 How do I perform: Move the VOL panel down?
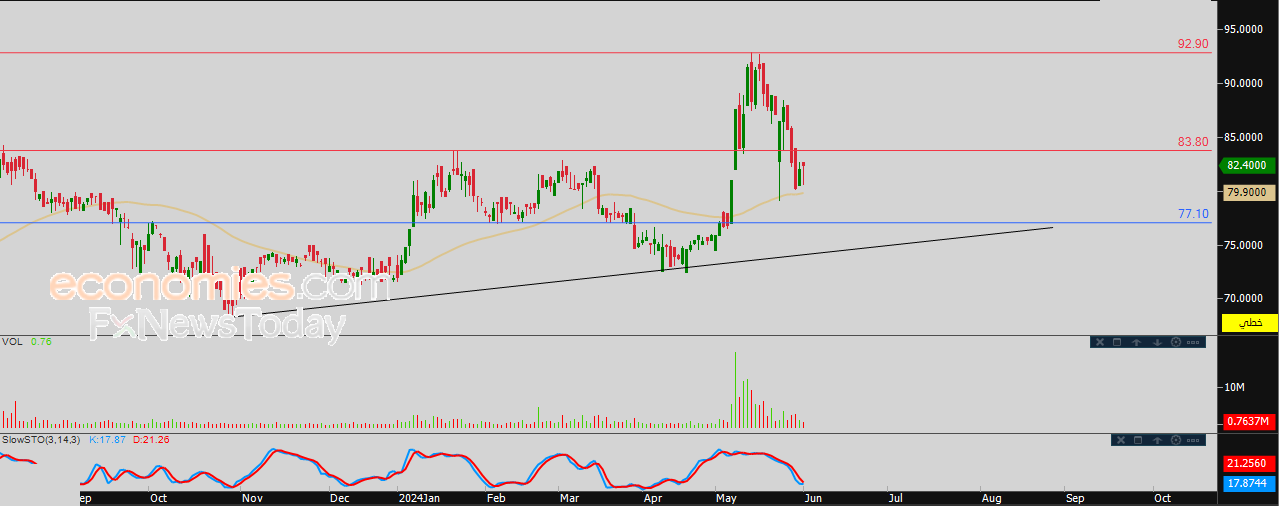1157,342
